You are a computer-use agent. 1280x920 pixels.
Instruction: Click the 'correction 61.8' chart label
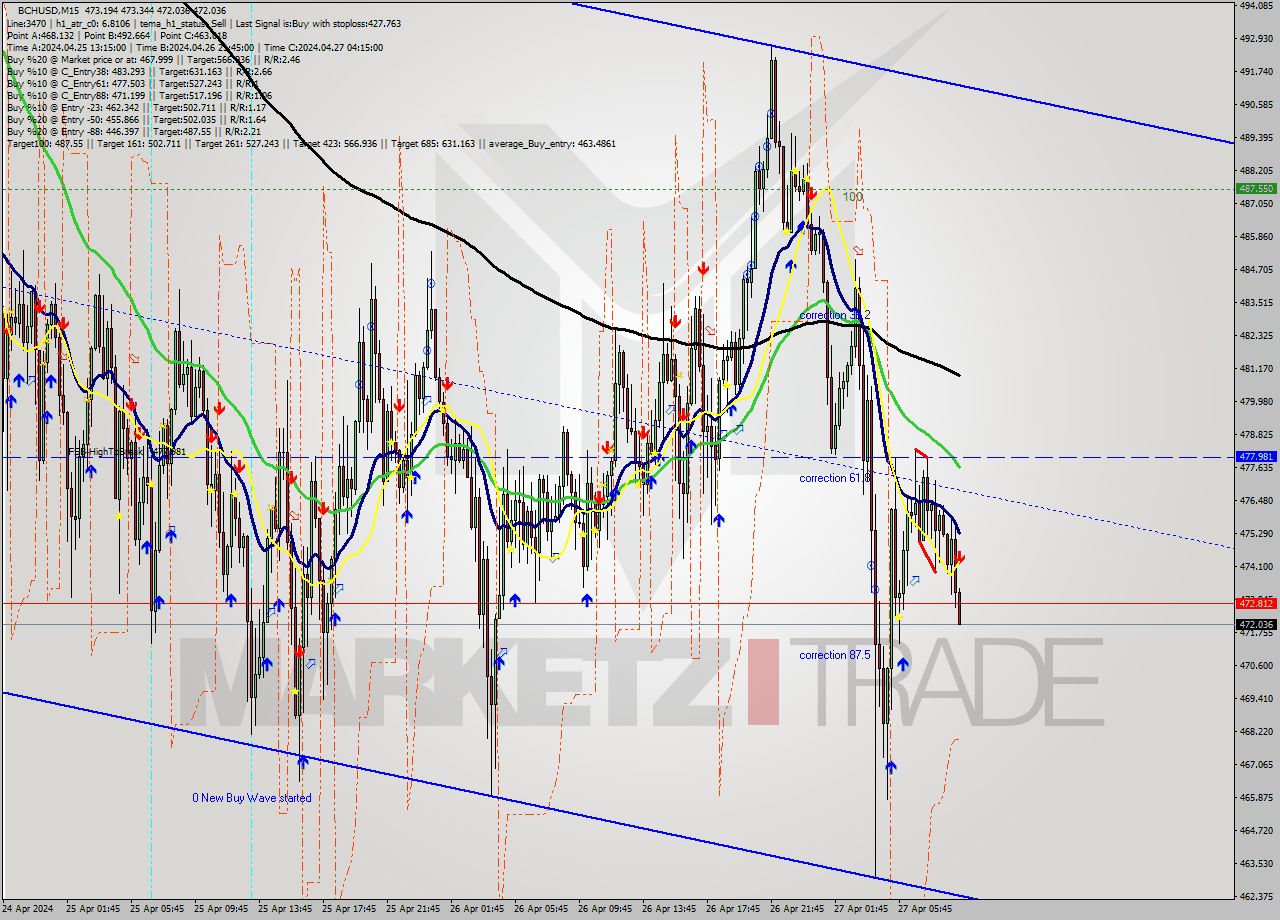point(835,478)
